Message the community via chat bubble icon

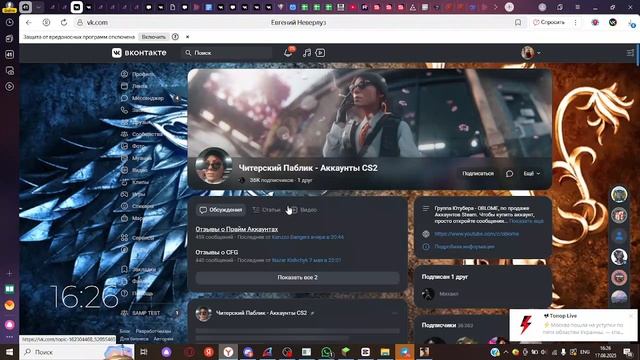pyautogui.click(x=509, y=173)
